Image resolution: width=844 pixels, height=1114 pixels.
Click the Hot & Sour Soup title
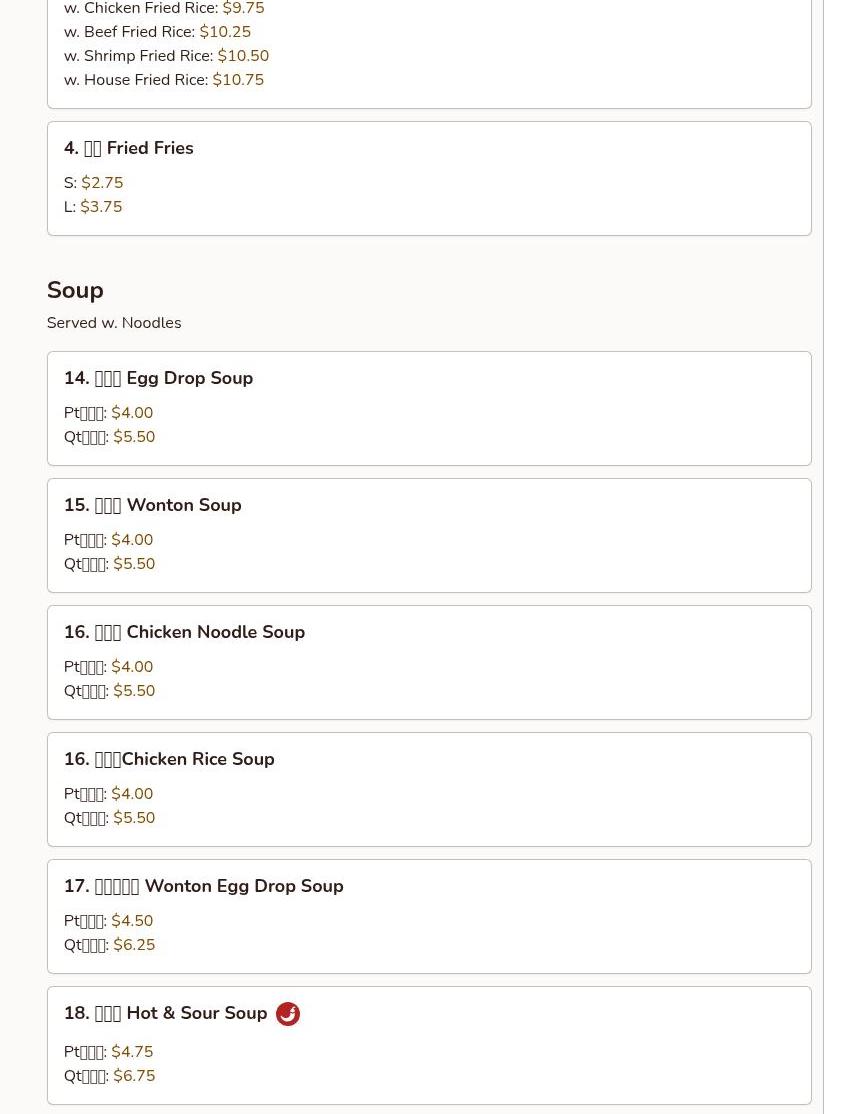(x=166, y=1013)
